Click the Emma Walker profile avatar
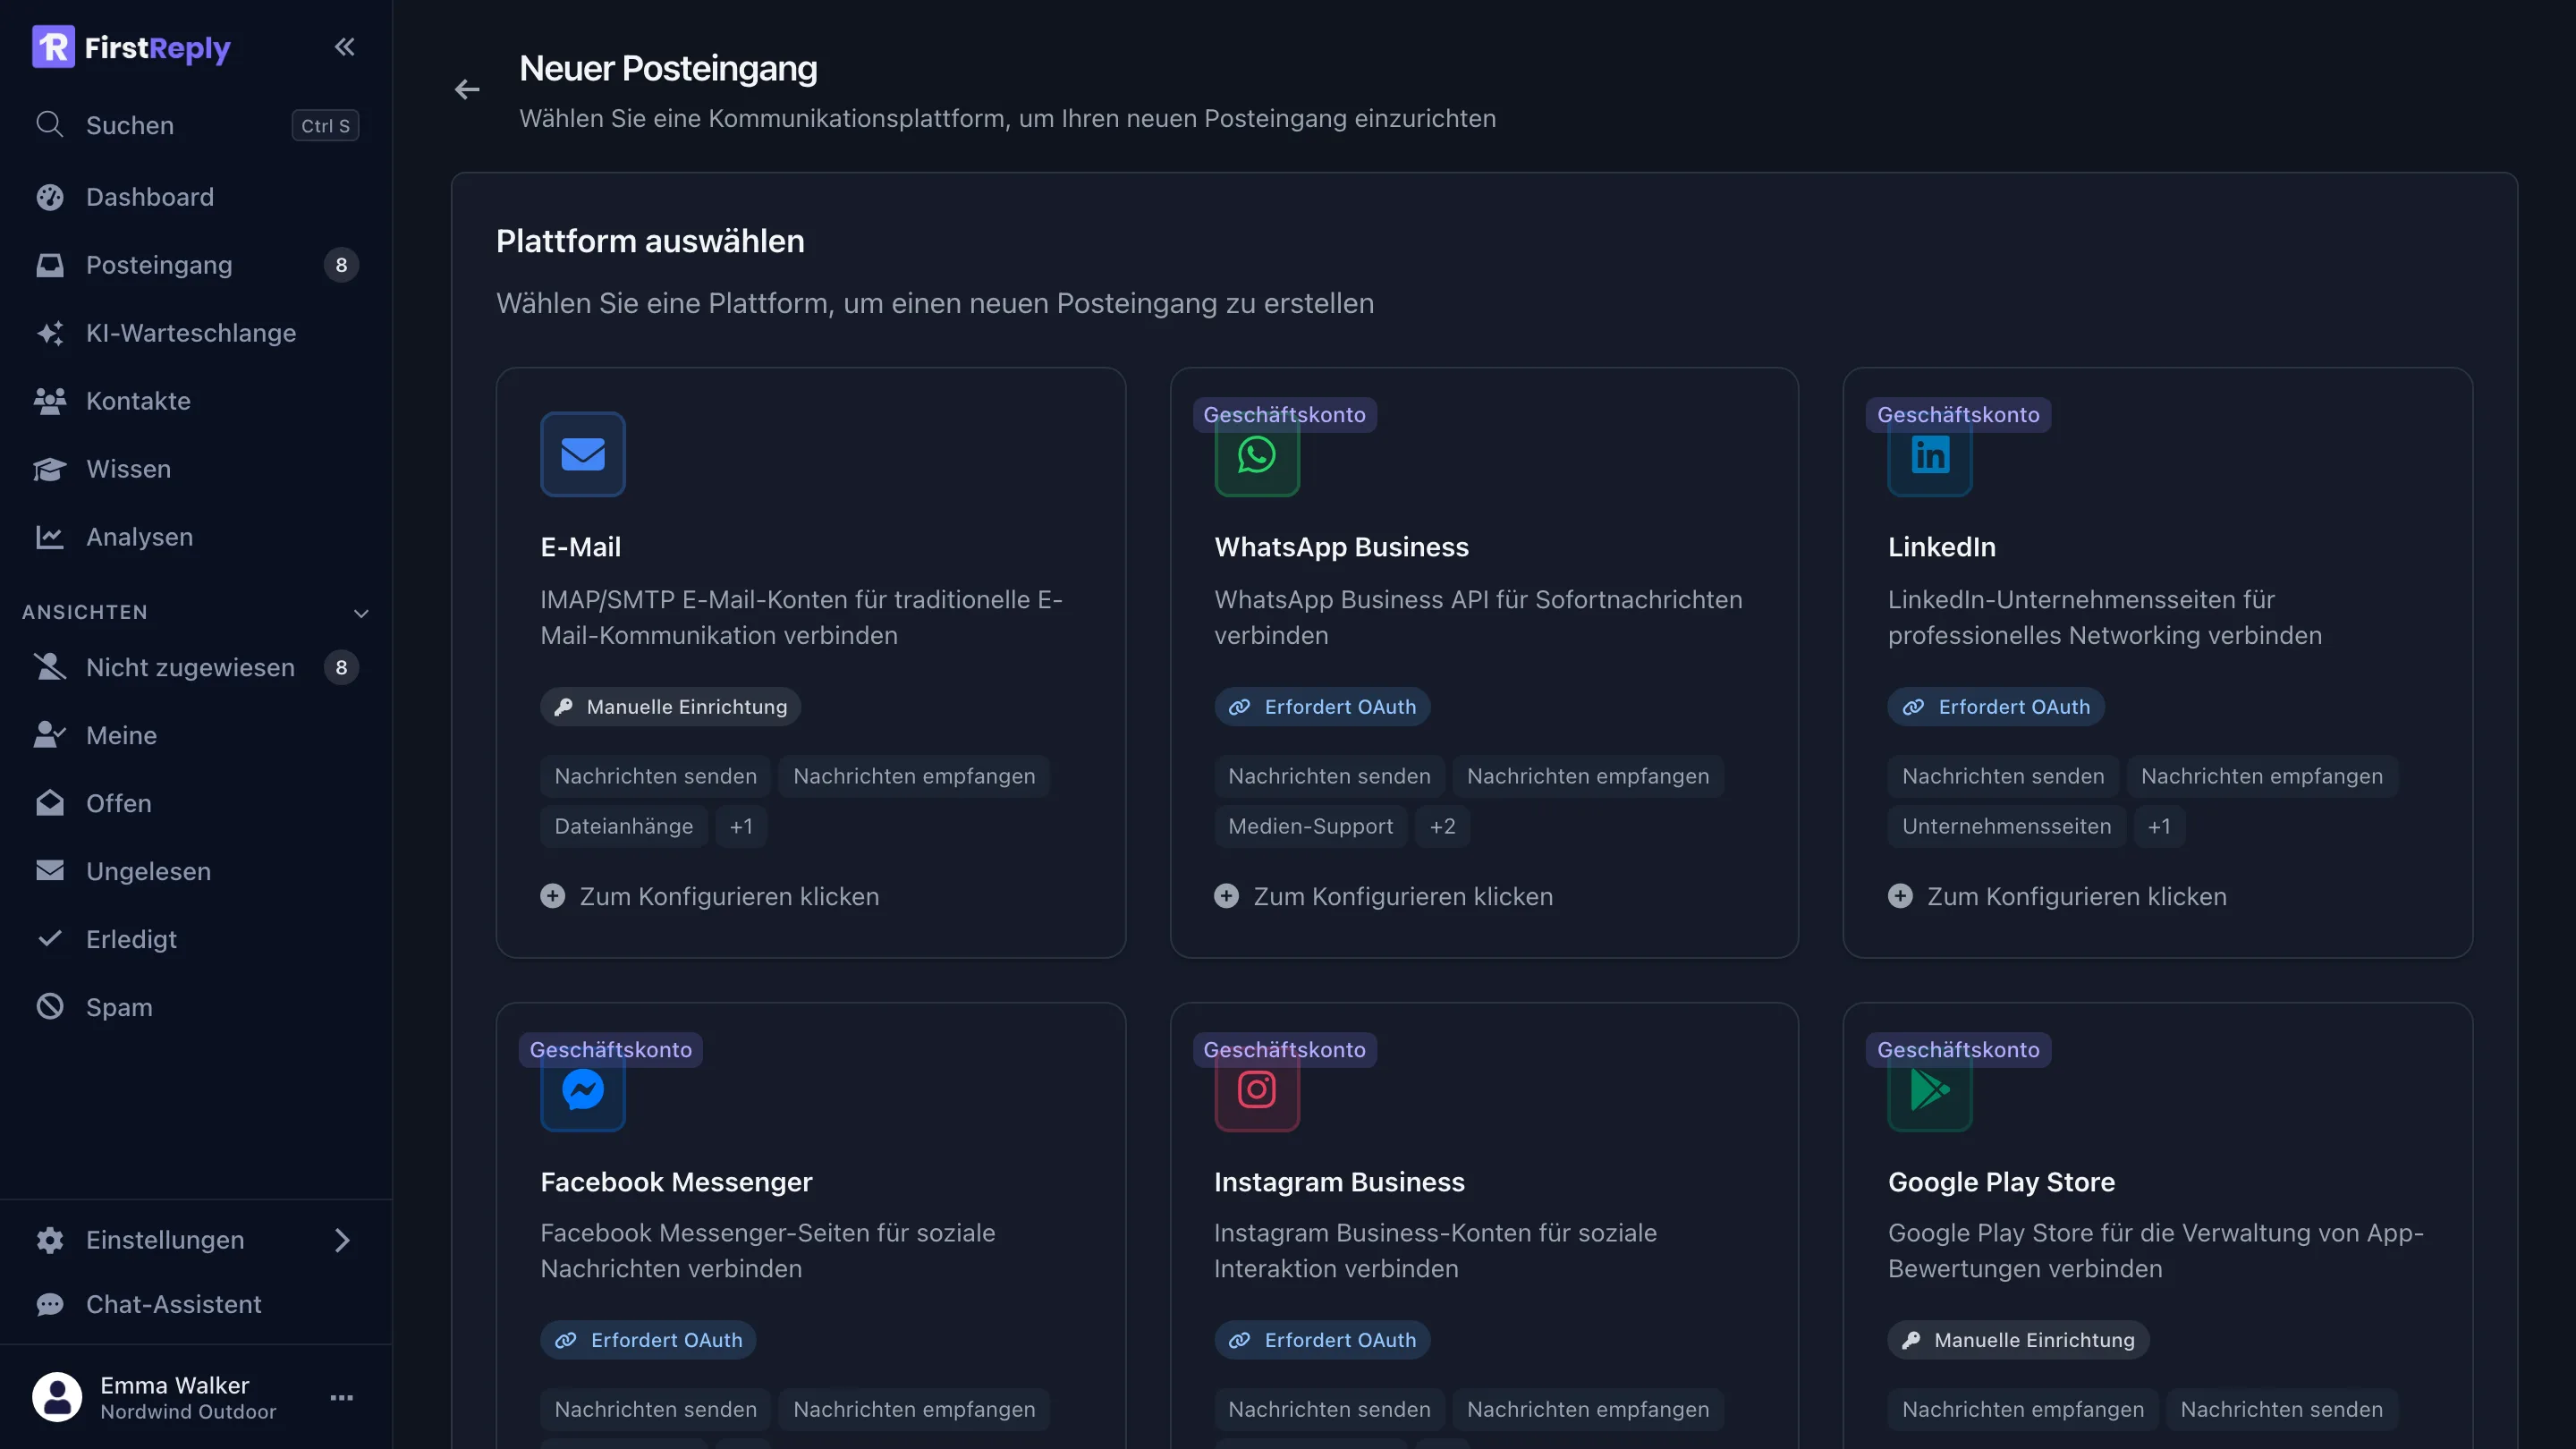Image resolution: width=2576 pixels, height=1449 pixels. coord(57,1397)
